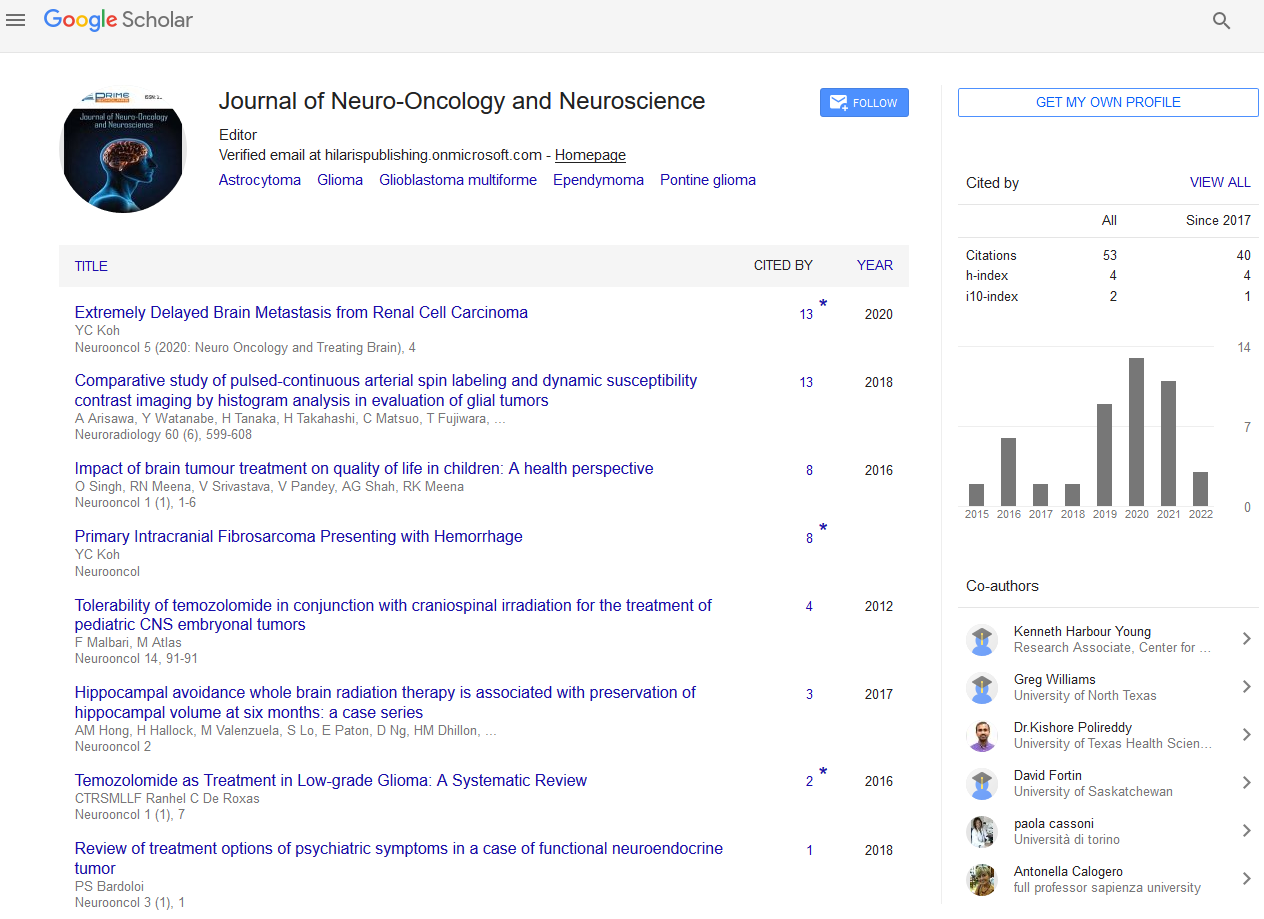Click the search magnifier icon
The height and width of the screenshot is (919, 1264).
(x=1221, y=21)
